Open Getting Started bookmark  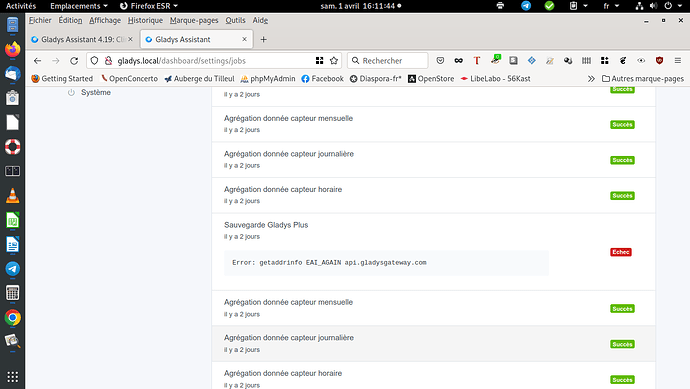coord(62,78)
